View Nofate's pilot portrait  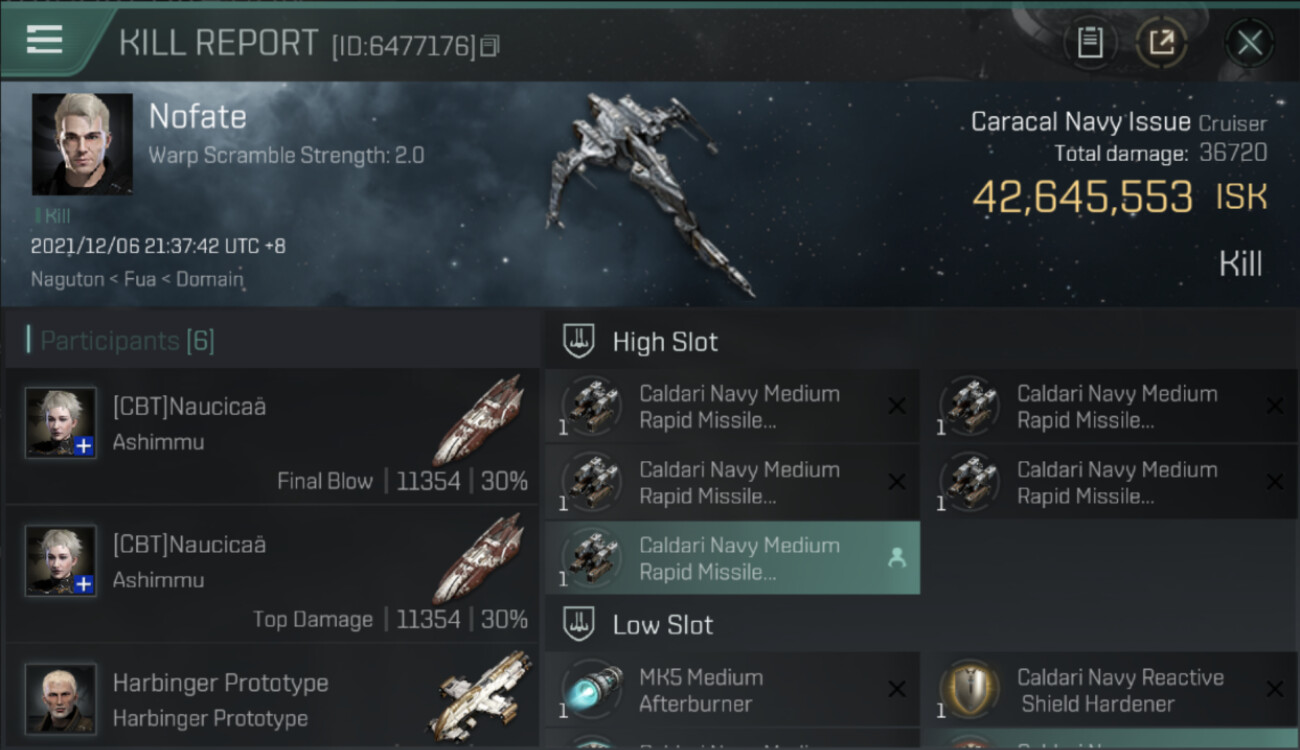click(x=82, y=144)
